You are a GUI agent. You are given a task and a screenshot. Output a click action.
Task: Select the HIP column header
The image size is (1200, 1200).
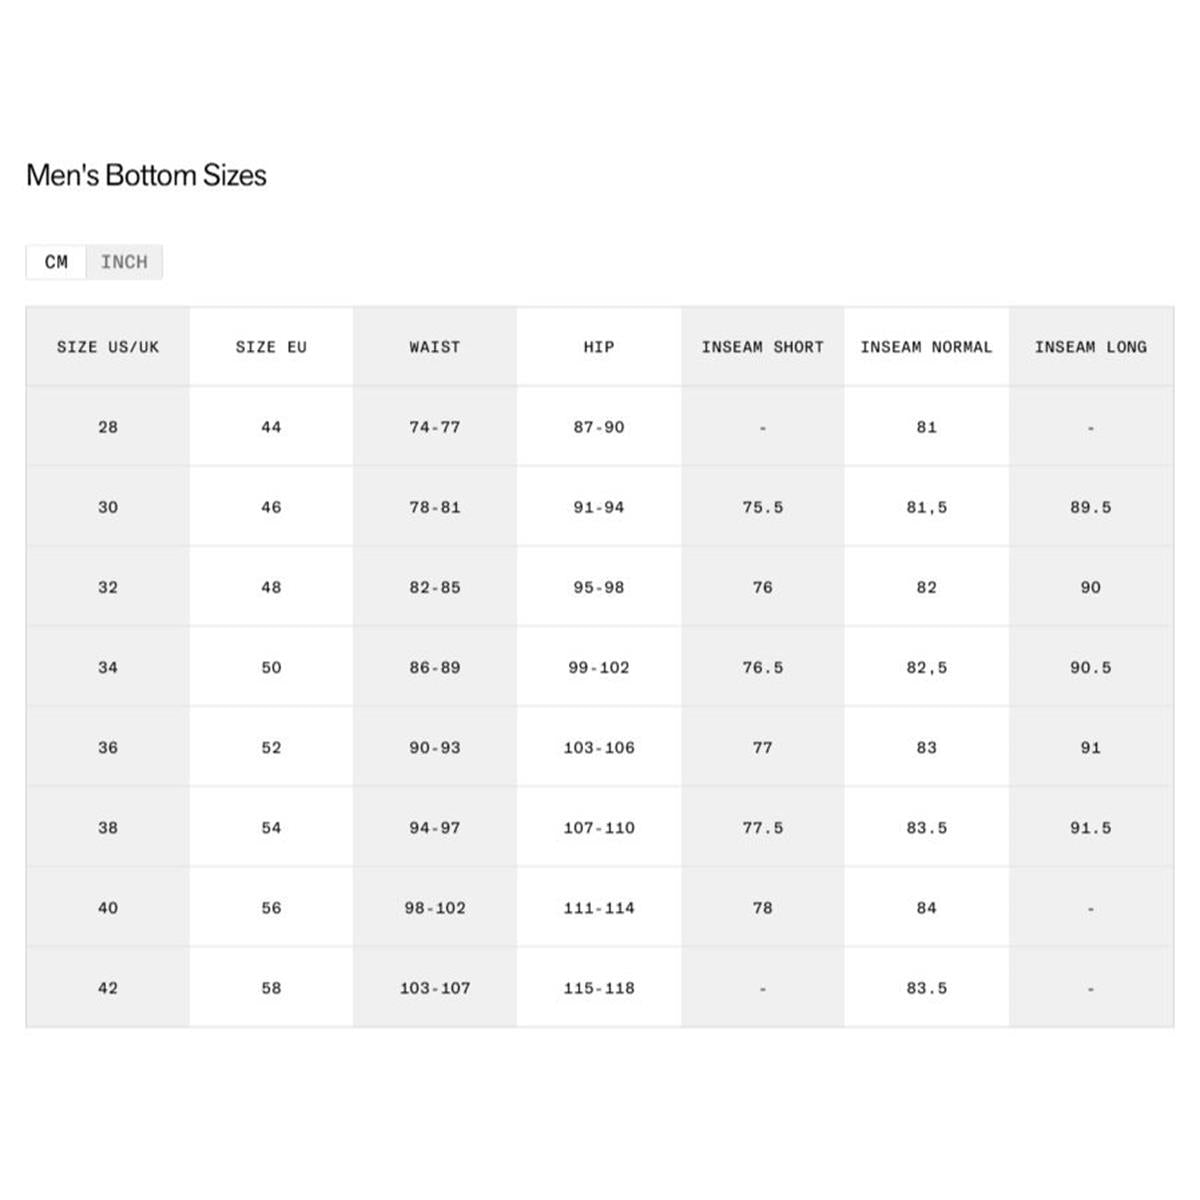coord(599,347)
